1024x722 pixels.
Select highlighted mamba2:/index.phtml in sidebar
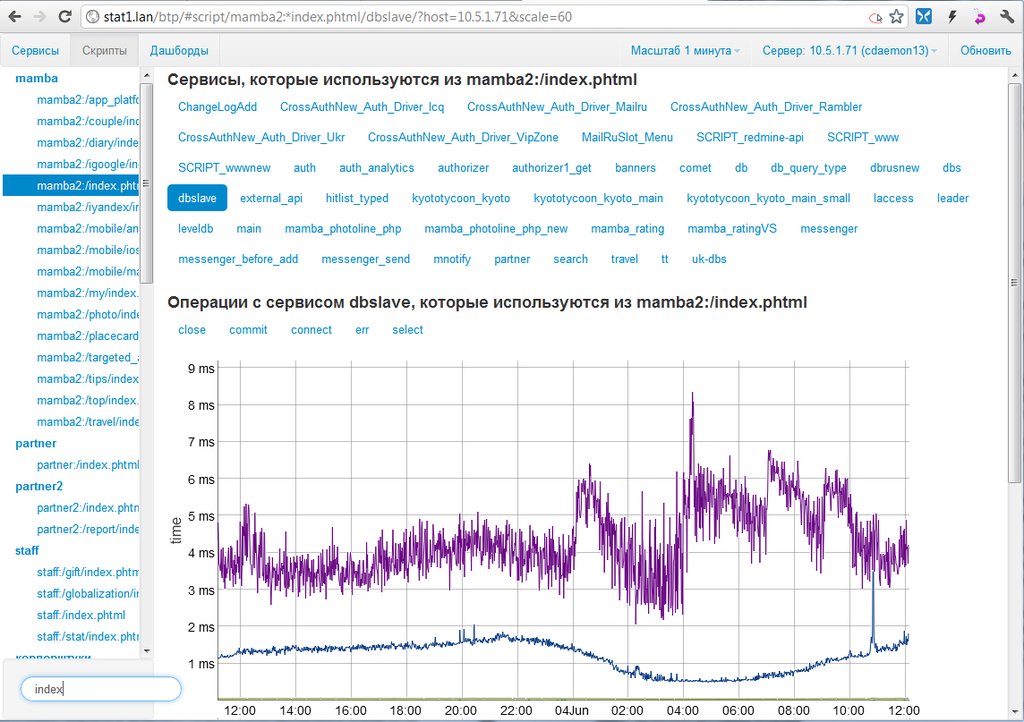click(71, 186)
